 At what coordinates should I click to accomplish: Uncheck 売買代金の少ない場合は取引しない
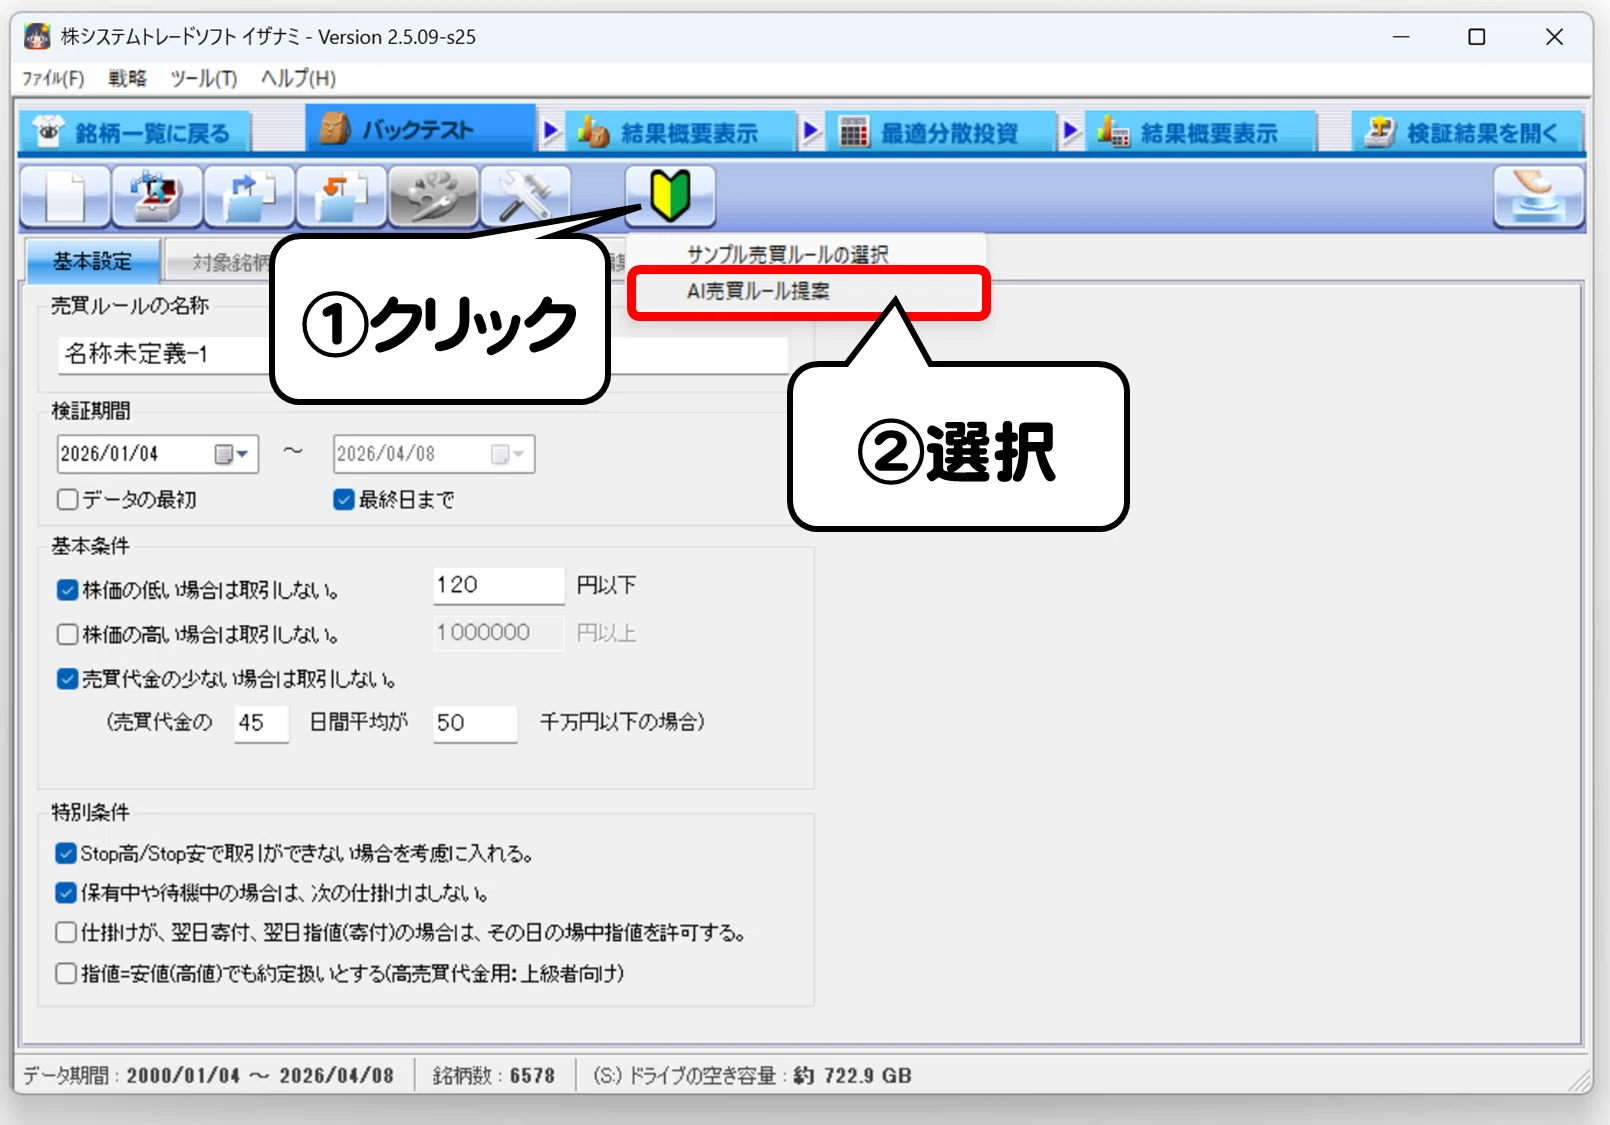click(67, 679)
